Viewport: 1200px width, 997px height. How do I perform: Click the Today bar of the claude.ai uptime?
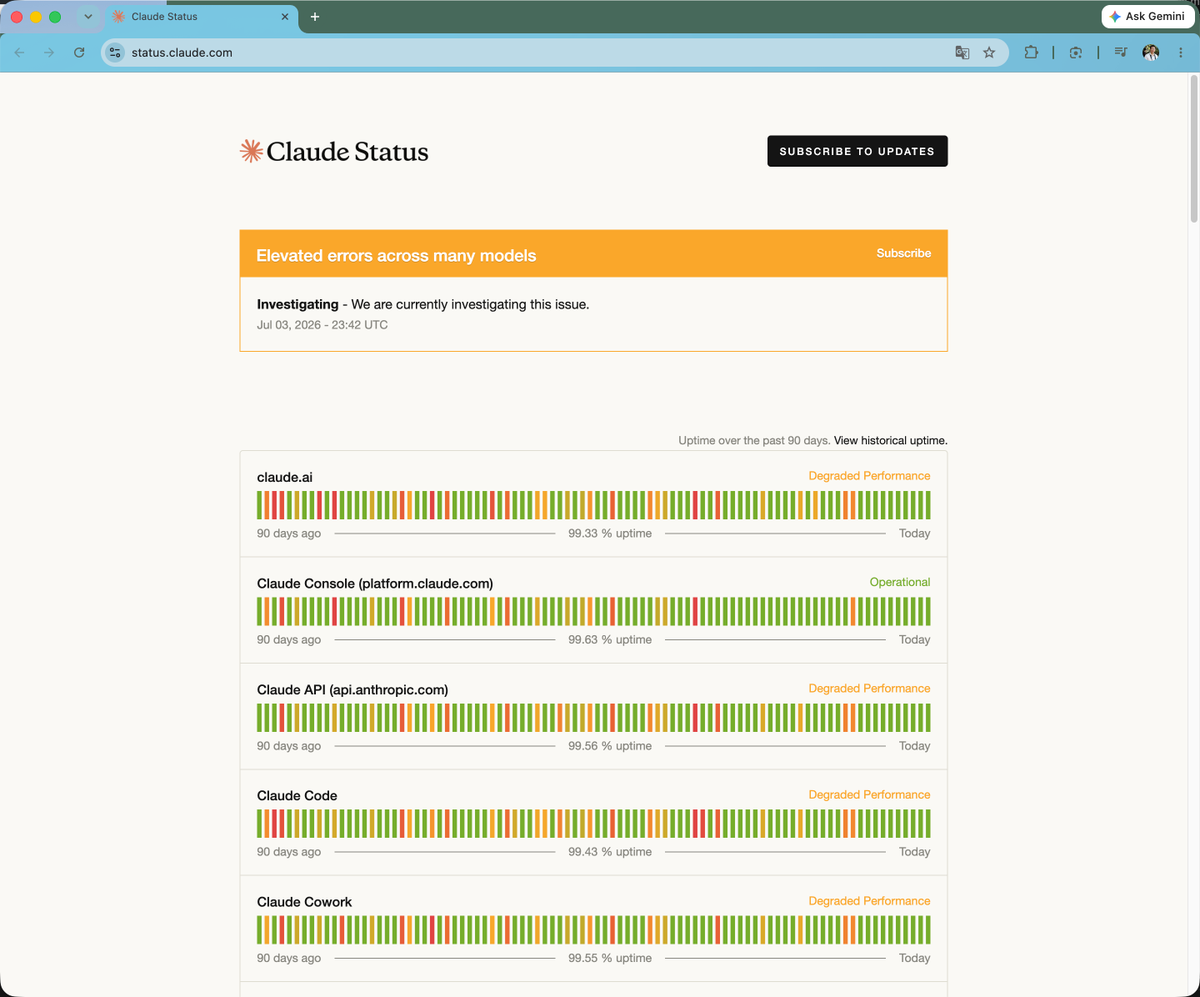927,505
